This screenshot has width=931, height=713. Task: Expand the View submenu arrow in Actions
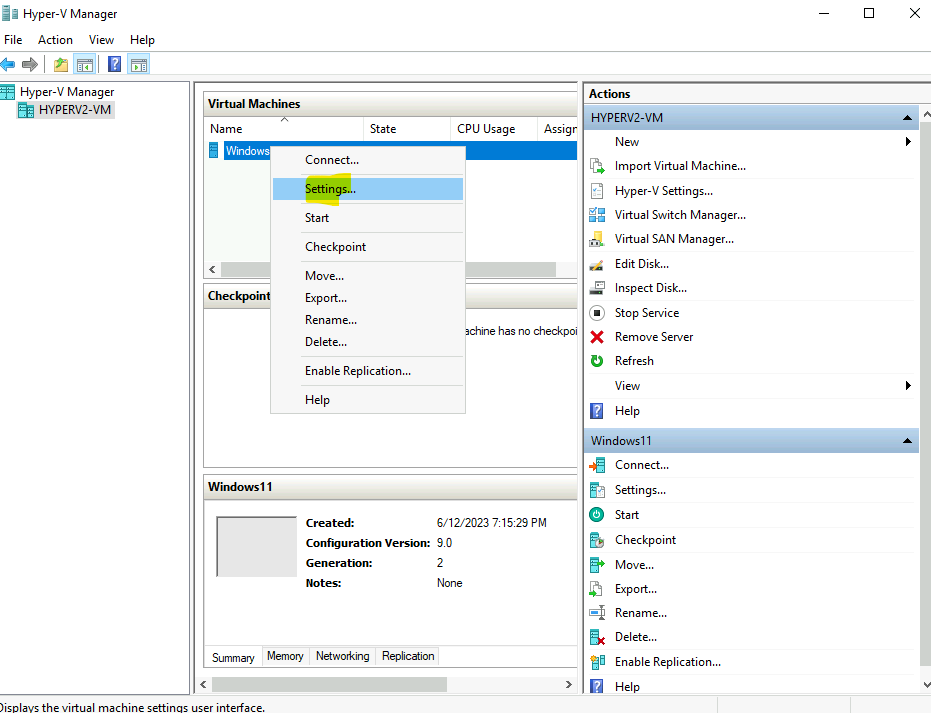click(908, 386)
